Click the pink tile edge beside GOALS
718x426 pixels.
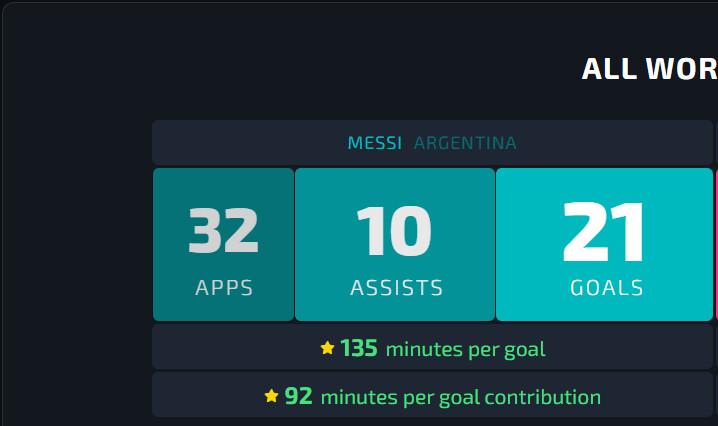716,244
